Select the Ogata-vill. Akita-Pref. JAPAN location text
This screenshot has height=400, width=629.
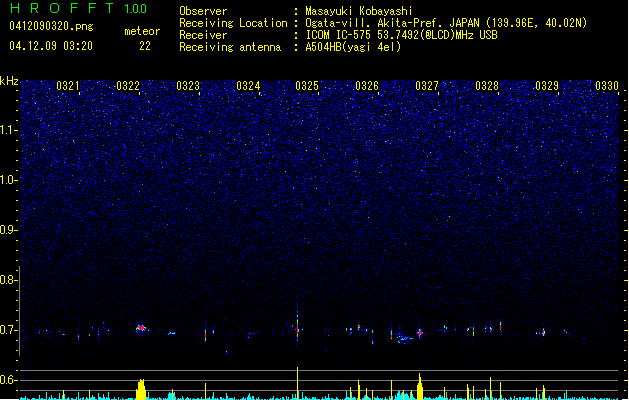coord(446,23)
